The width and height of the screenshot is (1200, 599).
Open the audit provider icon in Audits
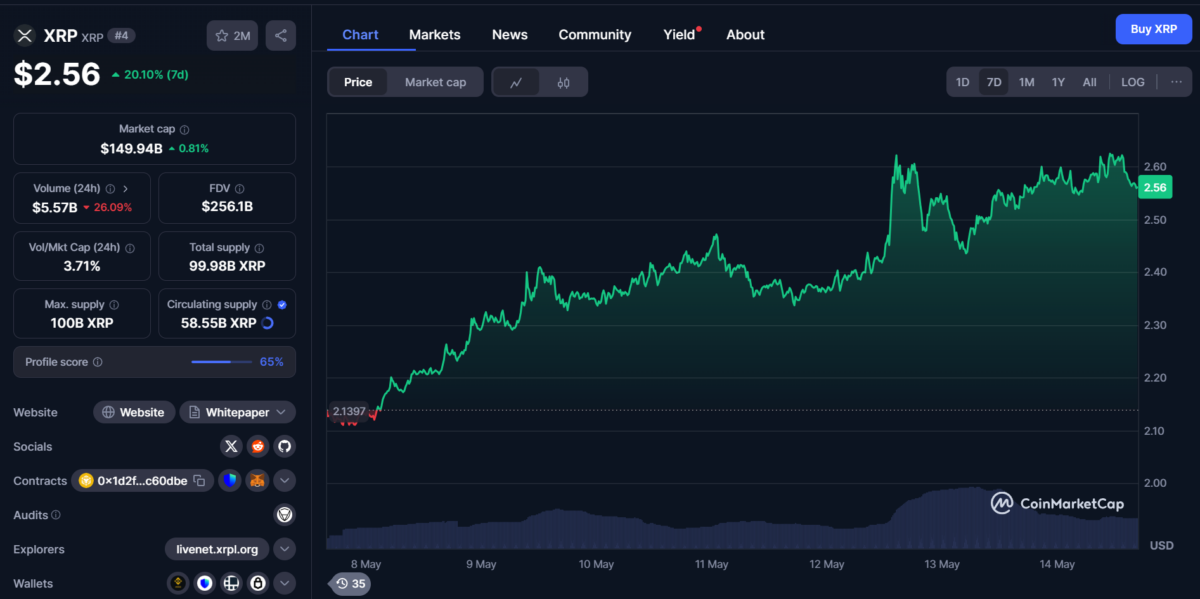coord(284,515)
